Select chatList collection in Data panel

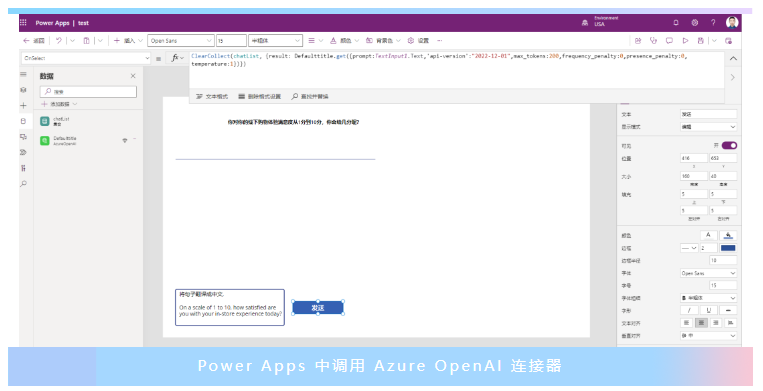tap(88, 121)
